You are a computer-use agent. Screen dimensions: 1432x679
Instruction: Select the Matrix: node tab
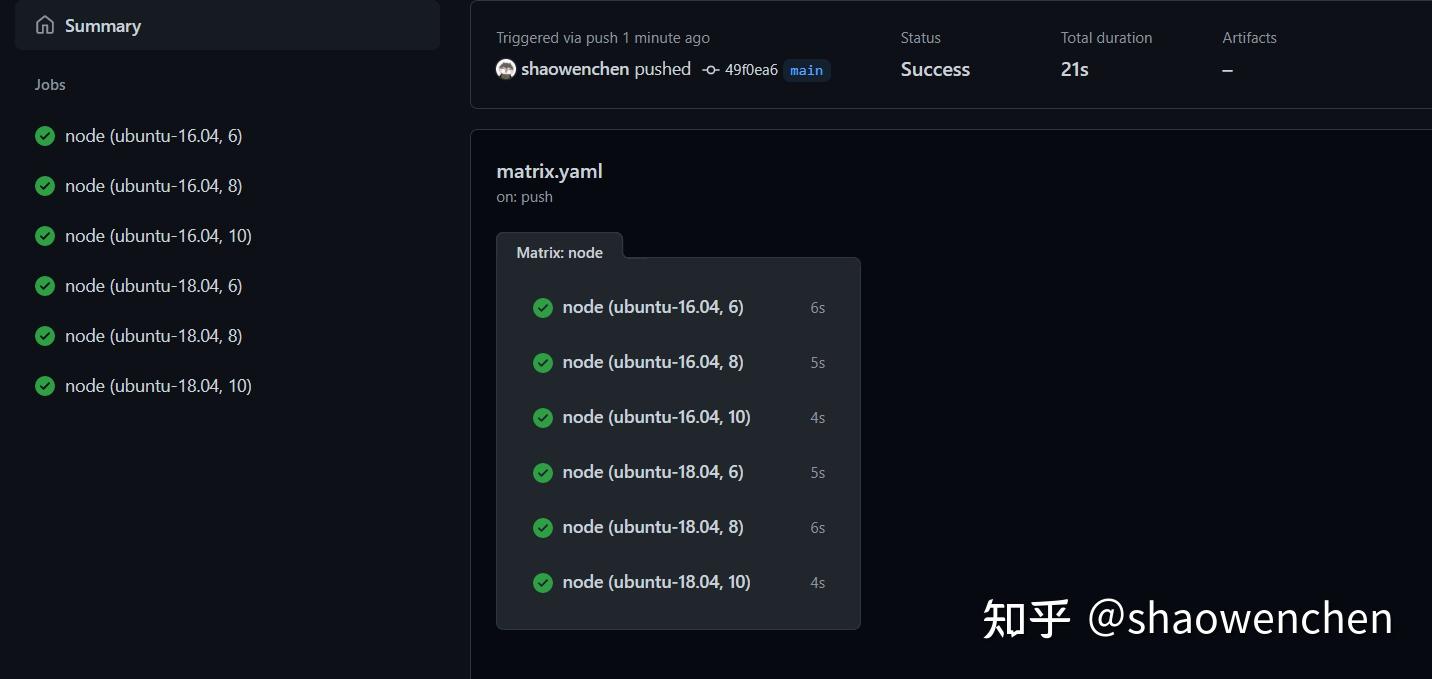click(x=559, y=253)
